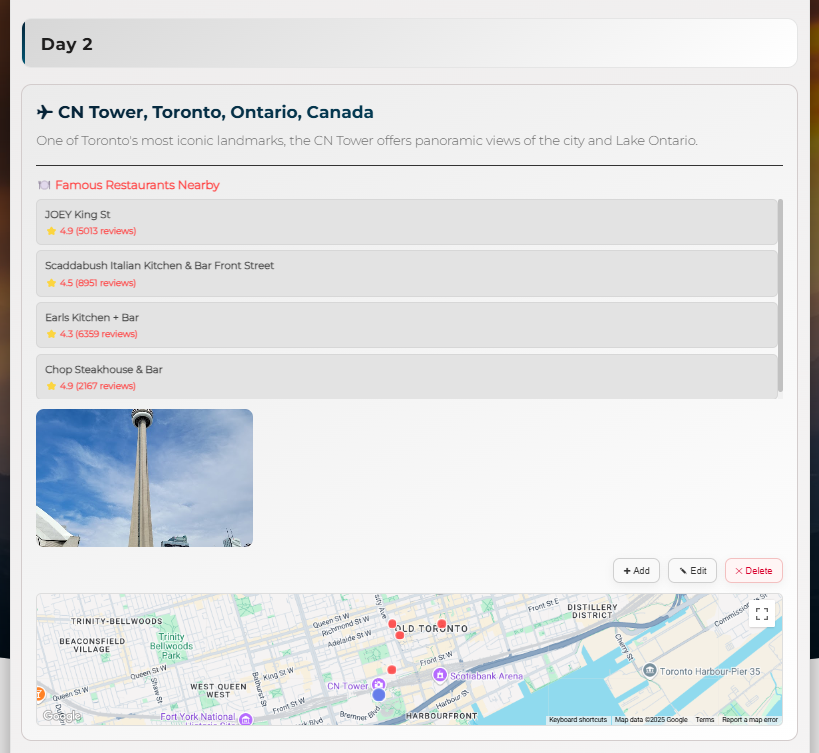Click the Map data ©2025 Google text

pyautogui.click(x=651, y=720)
